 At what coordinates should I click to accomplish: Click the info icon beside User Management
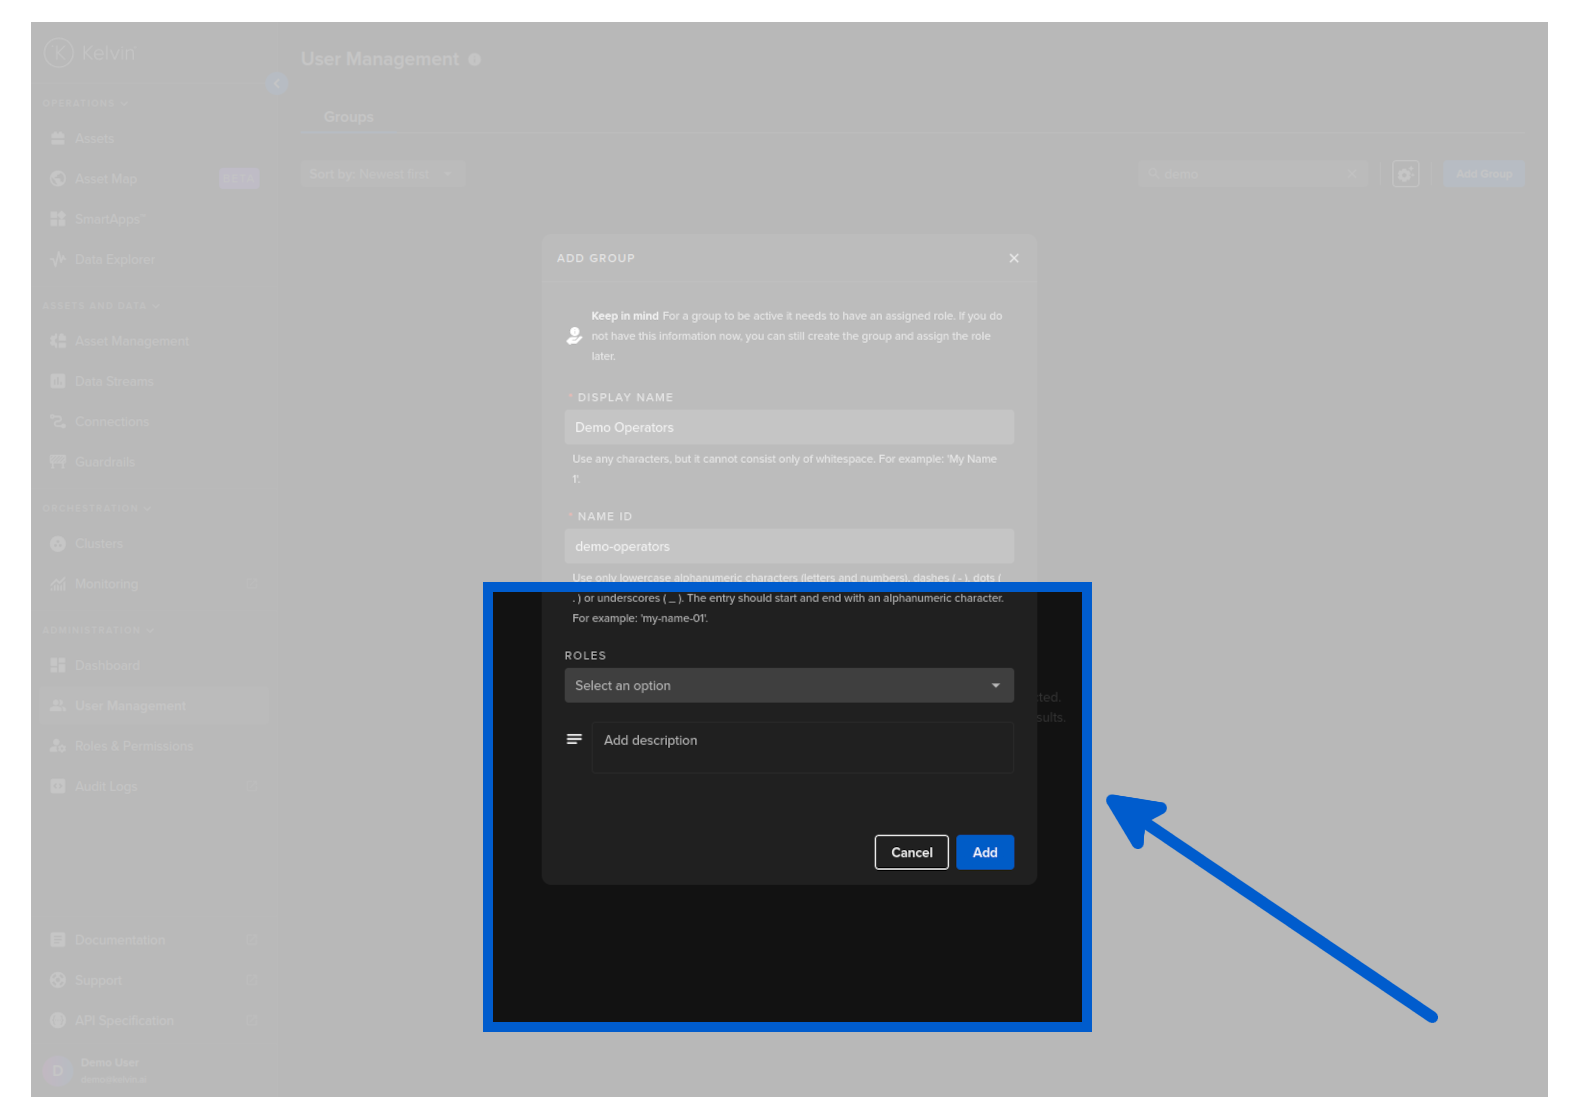(x=475, y=60)
